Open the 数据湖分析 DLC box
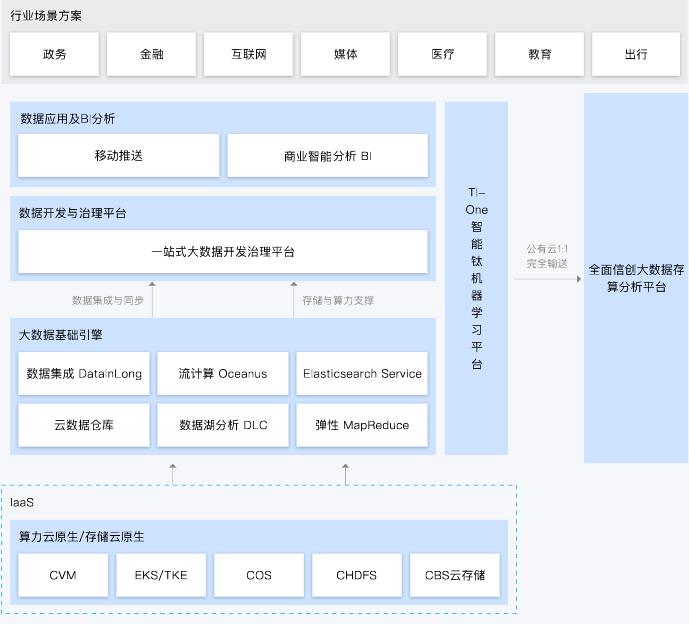 click(x=223, y=425)
